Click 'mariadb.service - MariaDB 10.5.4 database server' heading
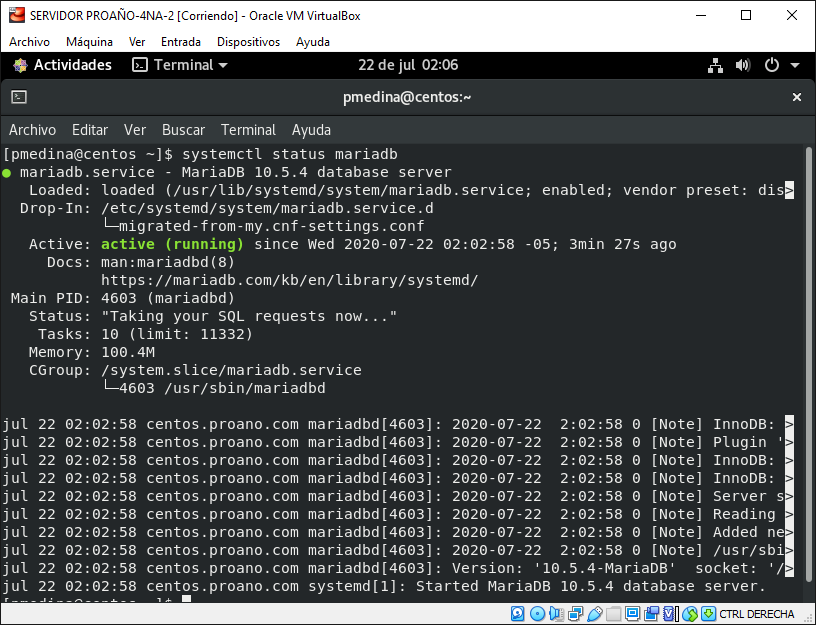 pos(236,172)
